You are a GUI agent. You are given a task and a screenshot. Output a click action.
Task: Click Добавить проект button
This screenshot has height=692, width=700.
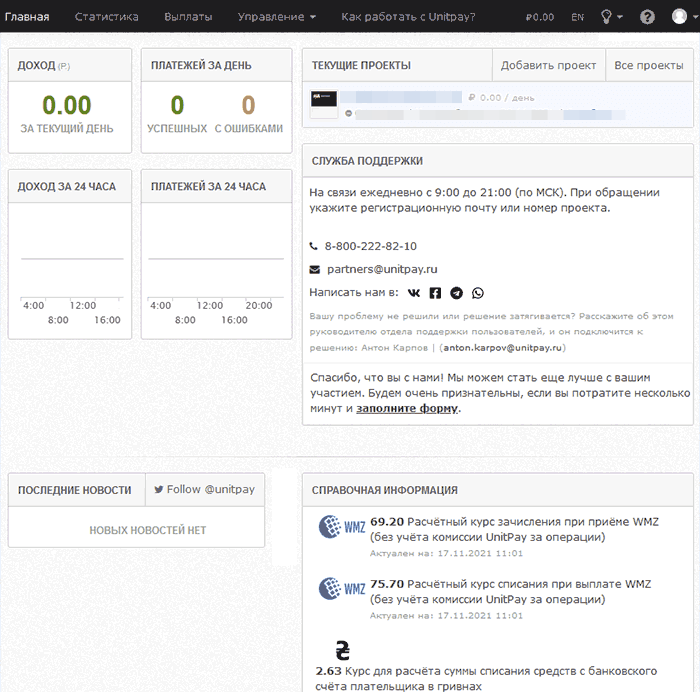[548, 66]
